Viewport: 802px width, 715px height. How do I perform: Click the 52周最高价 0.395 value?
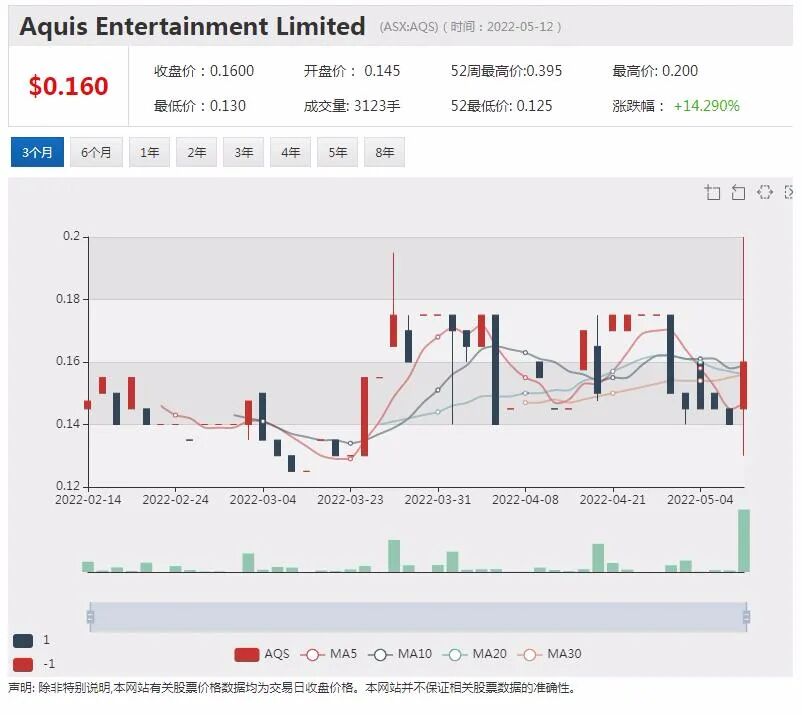[x=506, y=71]
